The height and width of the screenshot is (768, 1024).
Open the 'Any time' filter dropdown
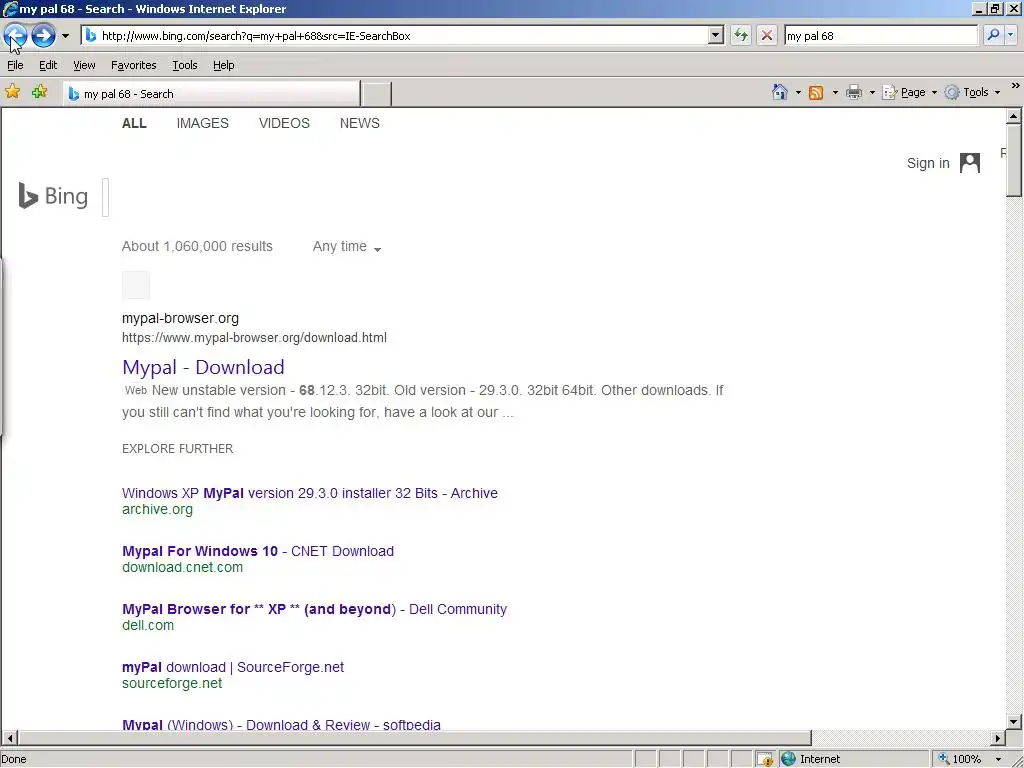[347, 247]
